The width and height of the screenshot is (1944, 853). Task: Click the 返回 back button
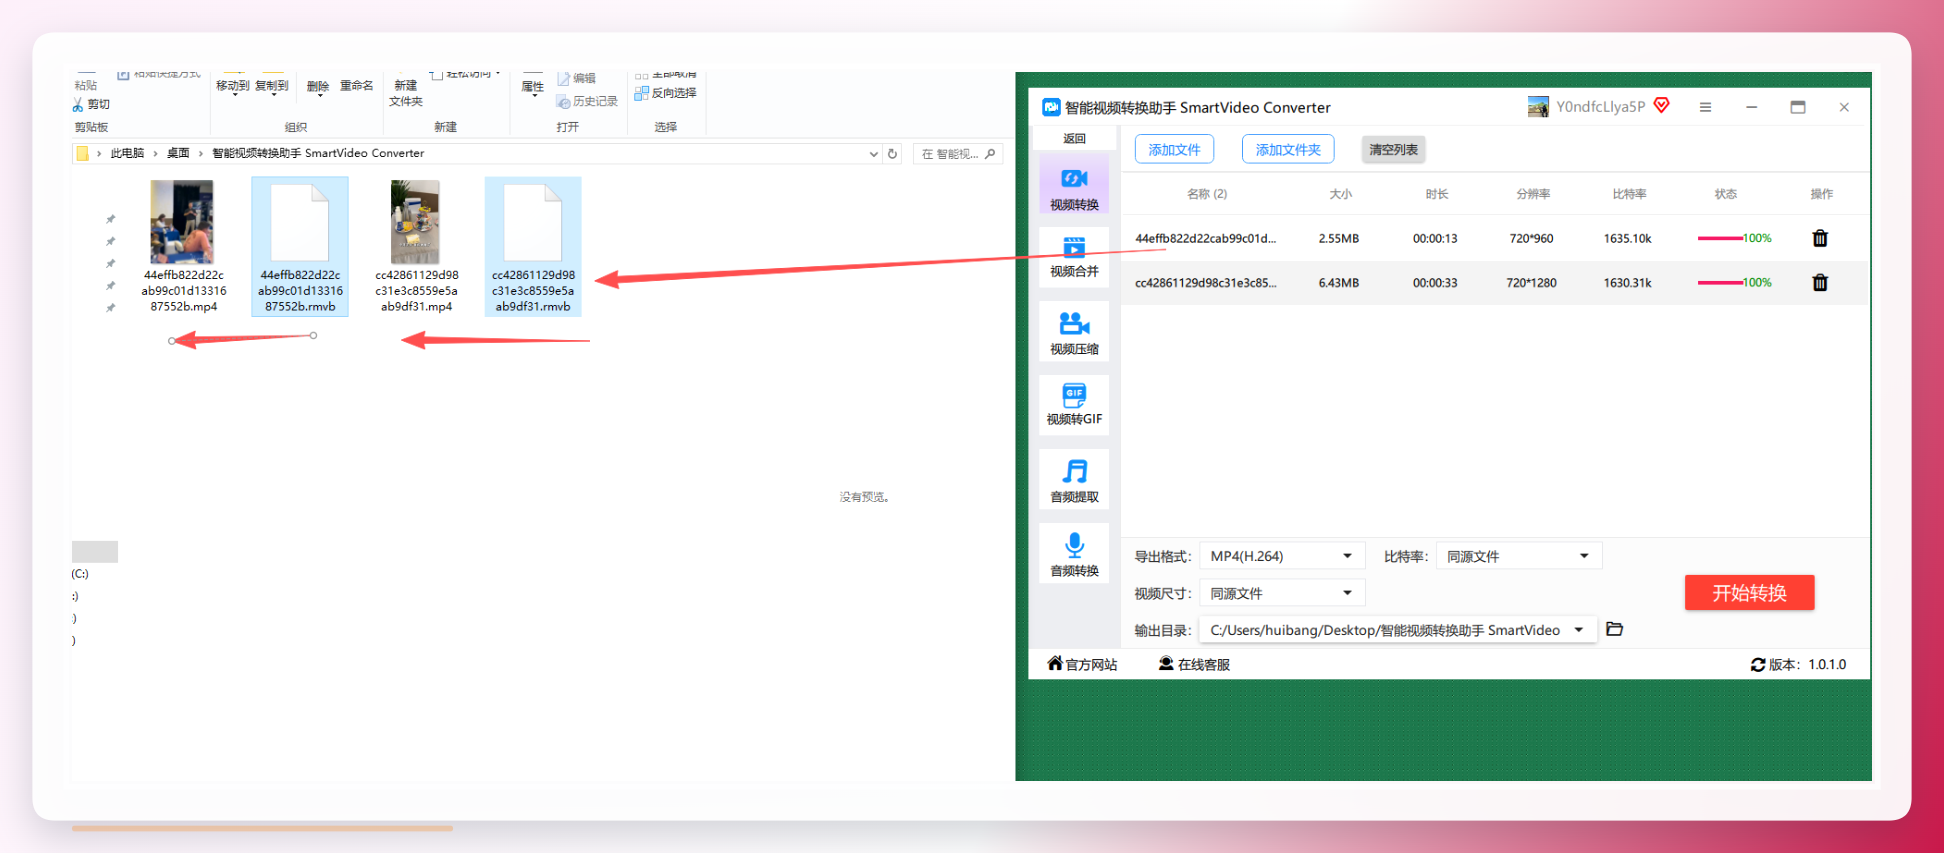point(1074,139)
